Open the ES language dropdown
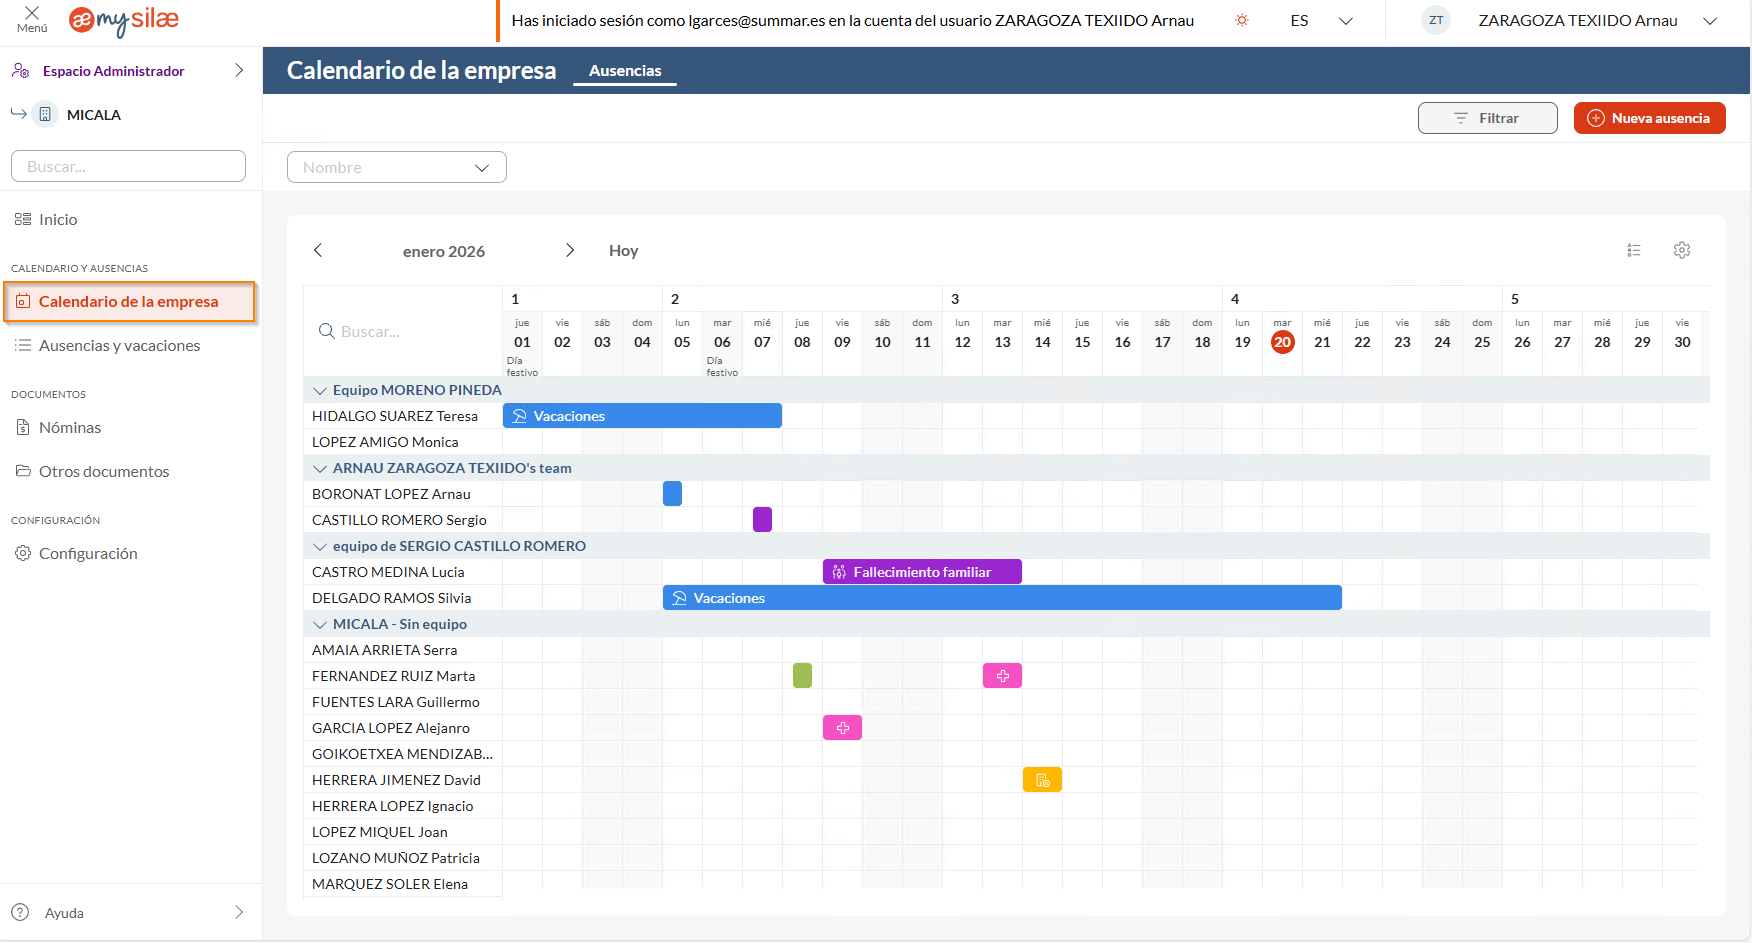 [1320, 21]
